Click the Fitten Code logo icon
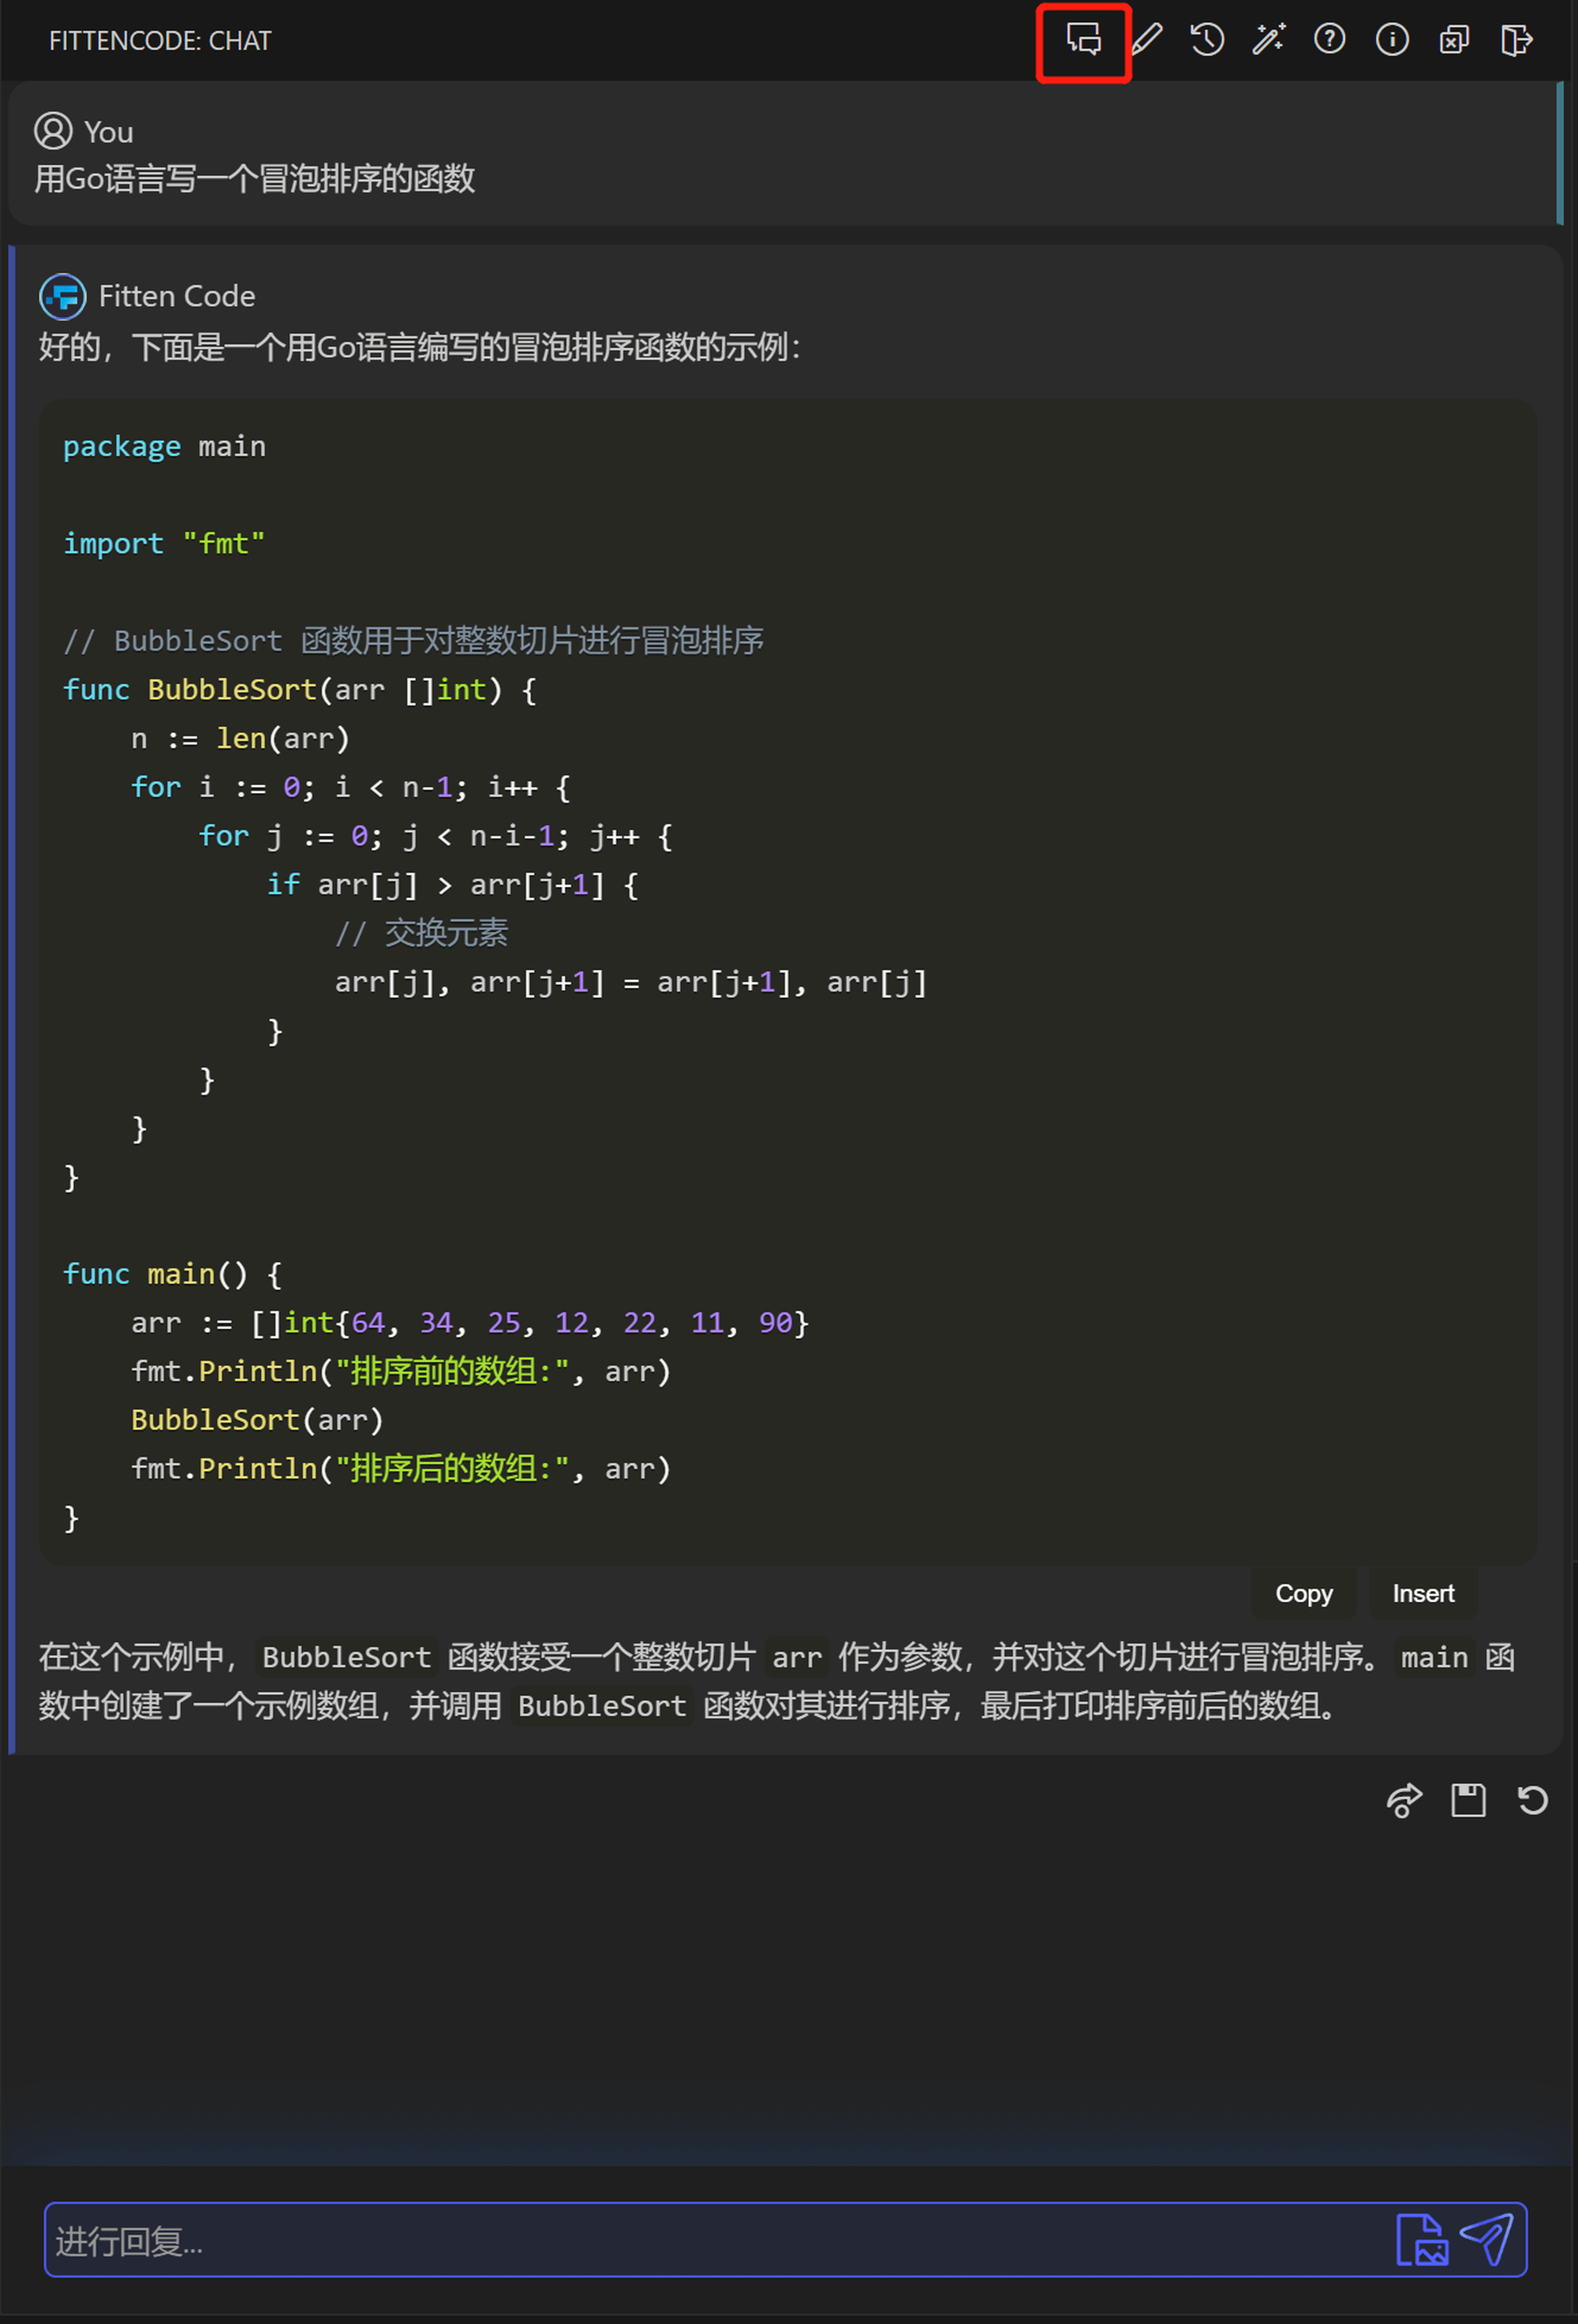Screen dimensions: 1578x2324 62,296
